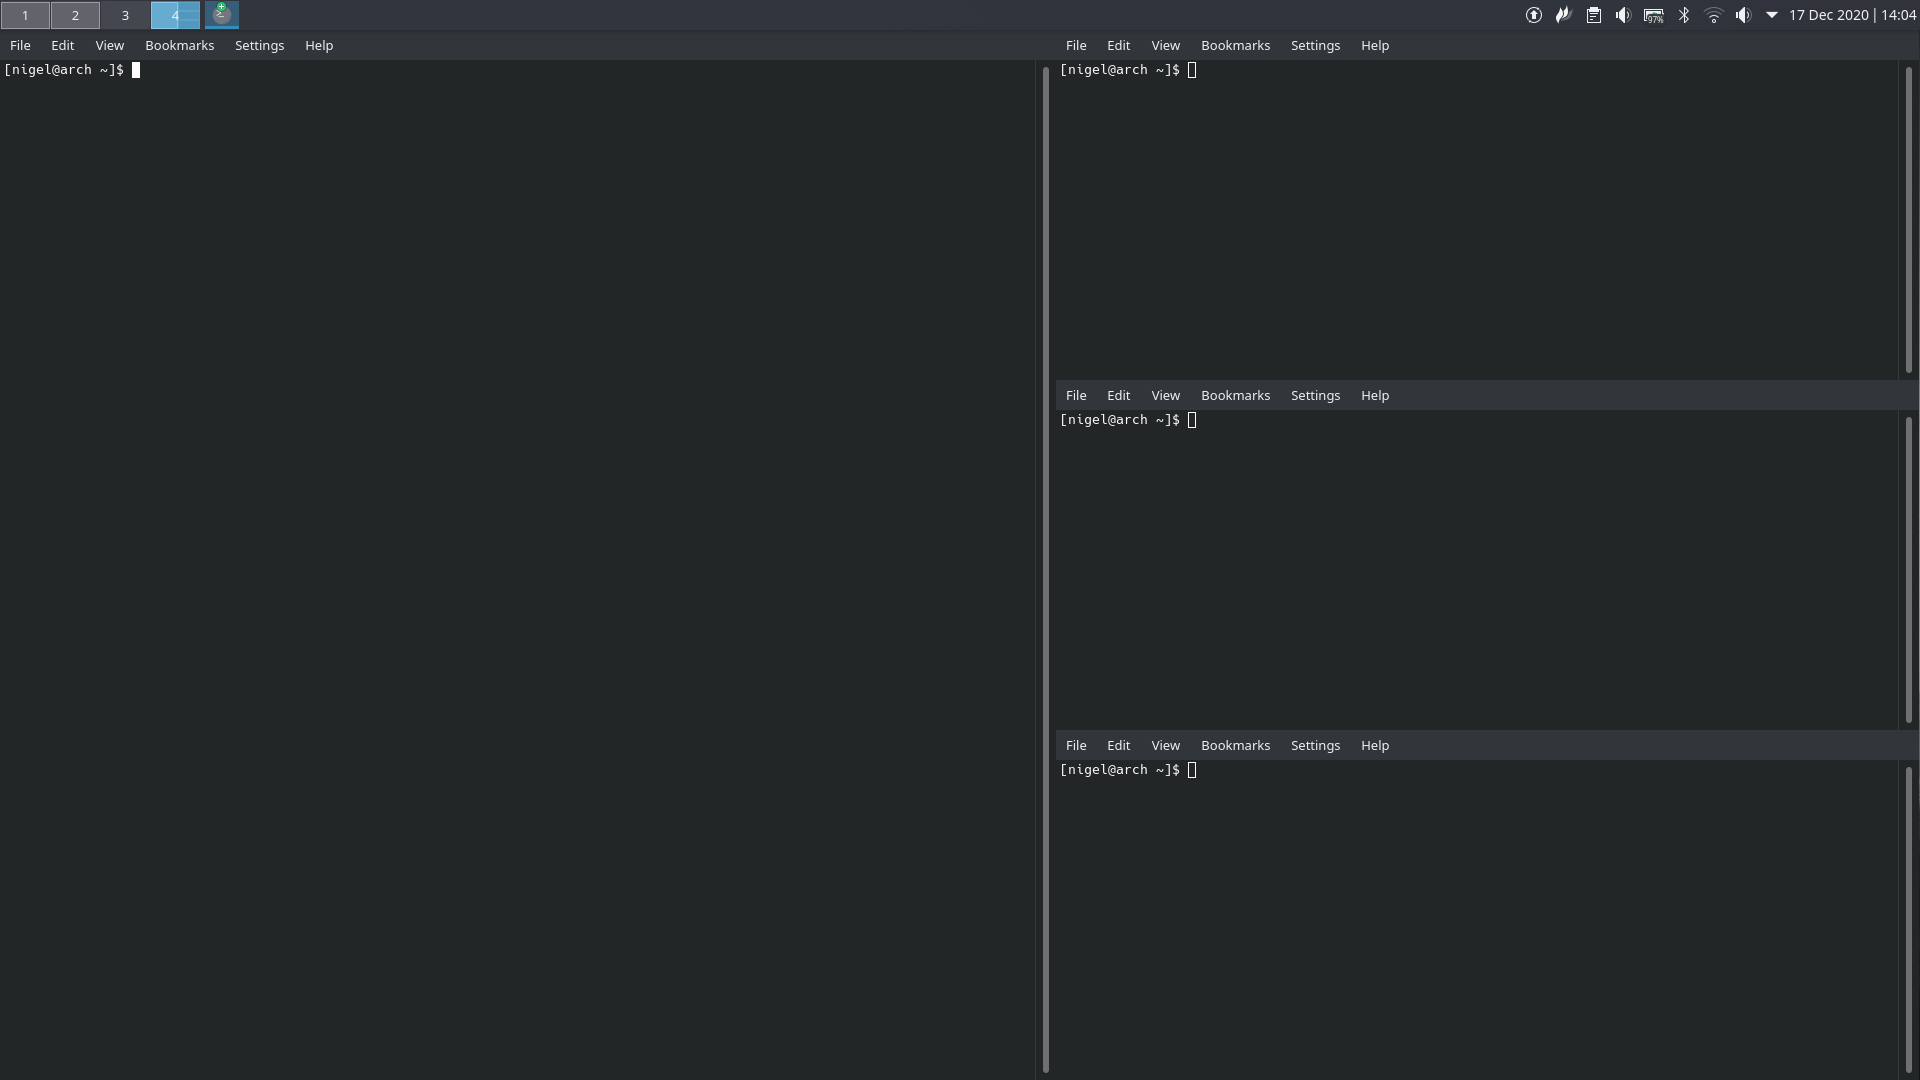1920x1080 pixels.
Task: Click the flame tray icon
Action: 1563,15
